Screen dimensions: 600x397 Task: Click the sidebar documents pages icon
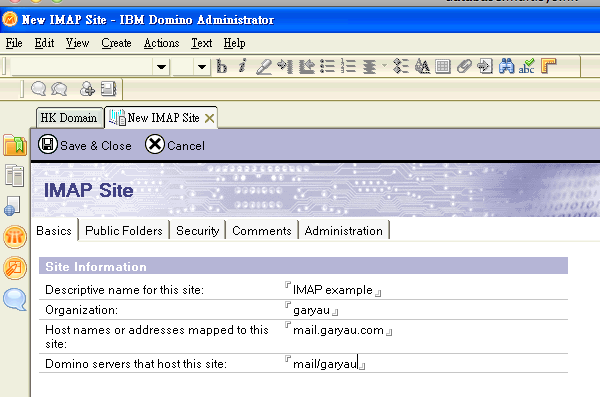[x=15, y=176]
